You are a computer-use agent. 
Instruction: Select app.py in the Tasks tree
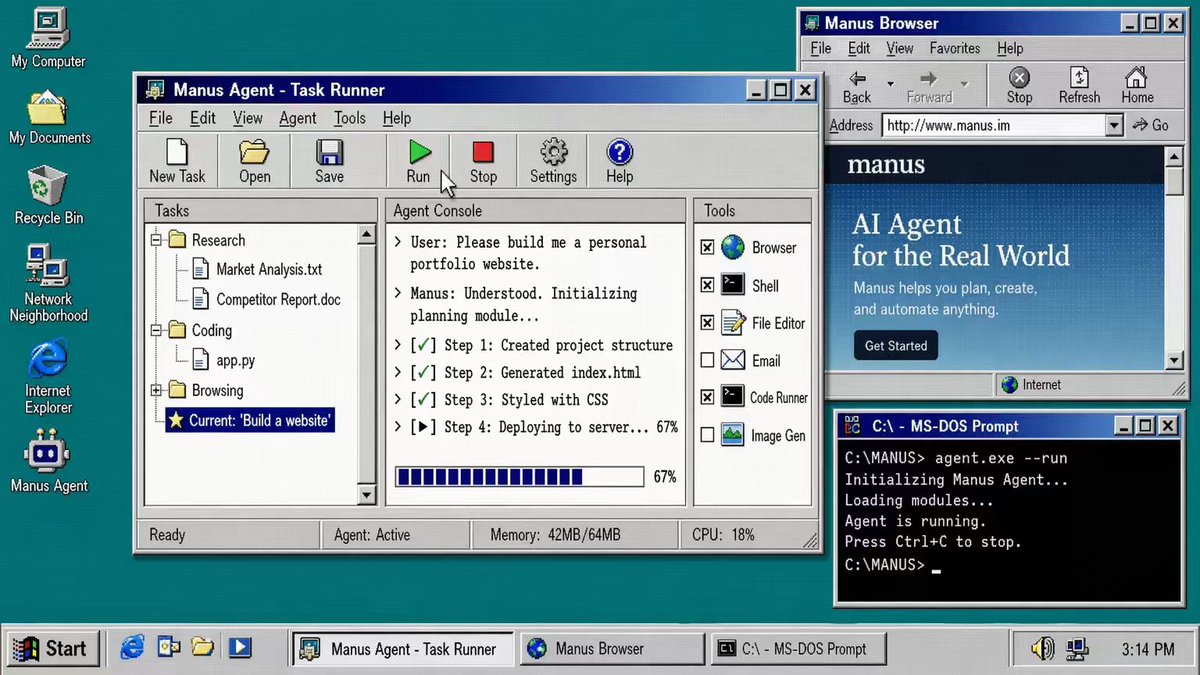point(223,360)
